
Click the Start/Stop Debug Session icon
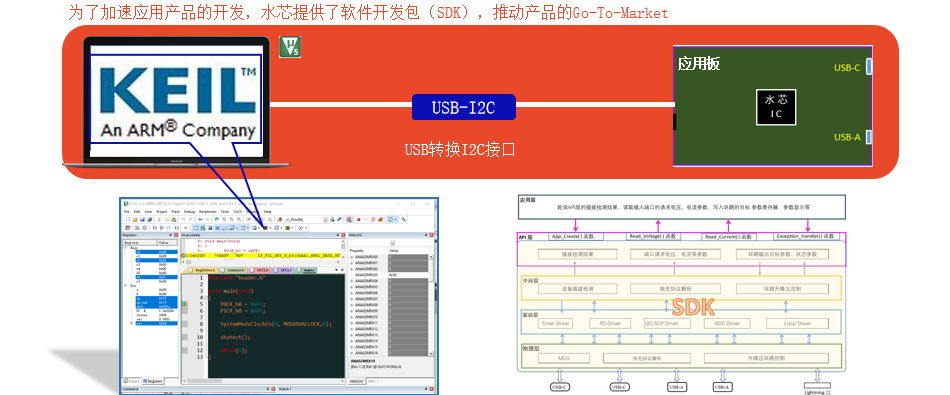click(x=349, y=219)
